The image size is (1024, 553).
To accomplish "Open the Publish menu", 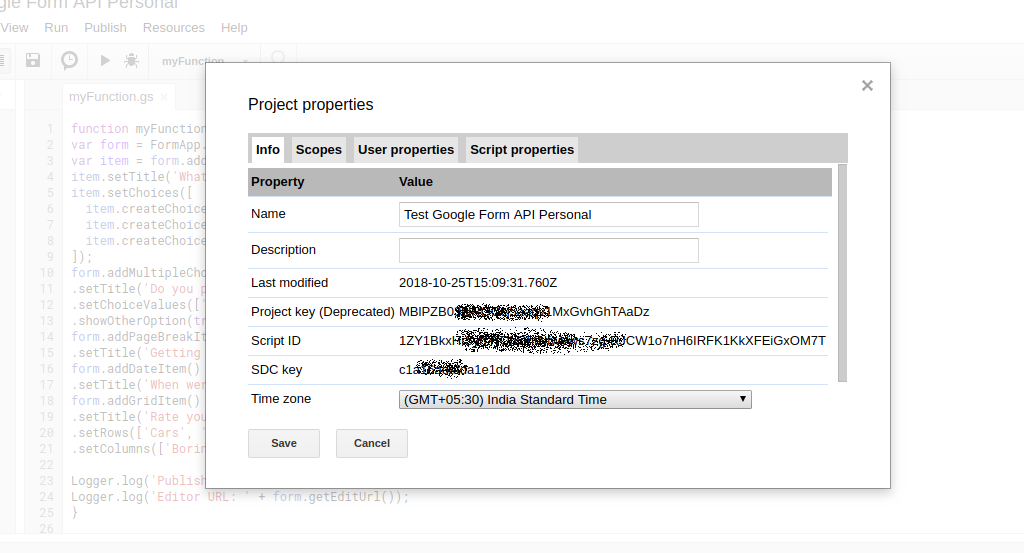I will pos(105,28).
